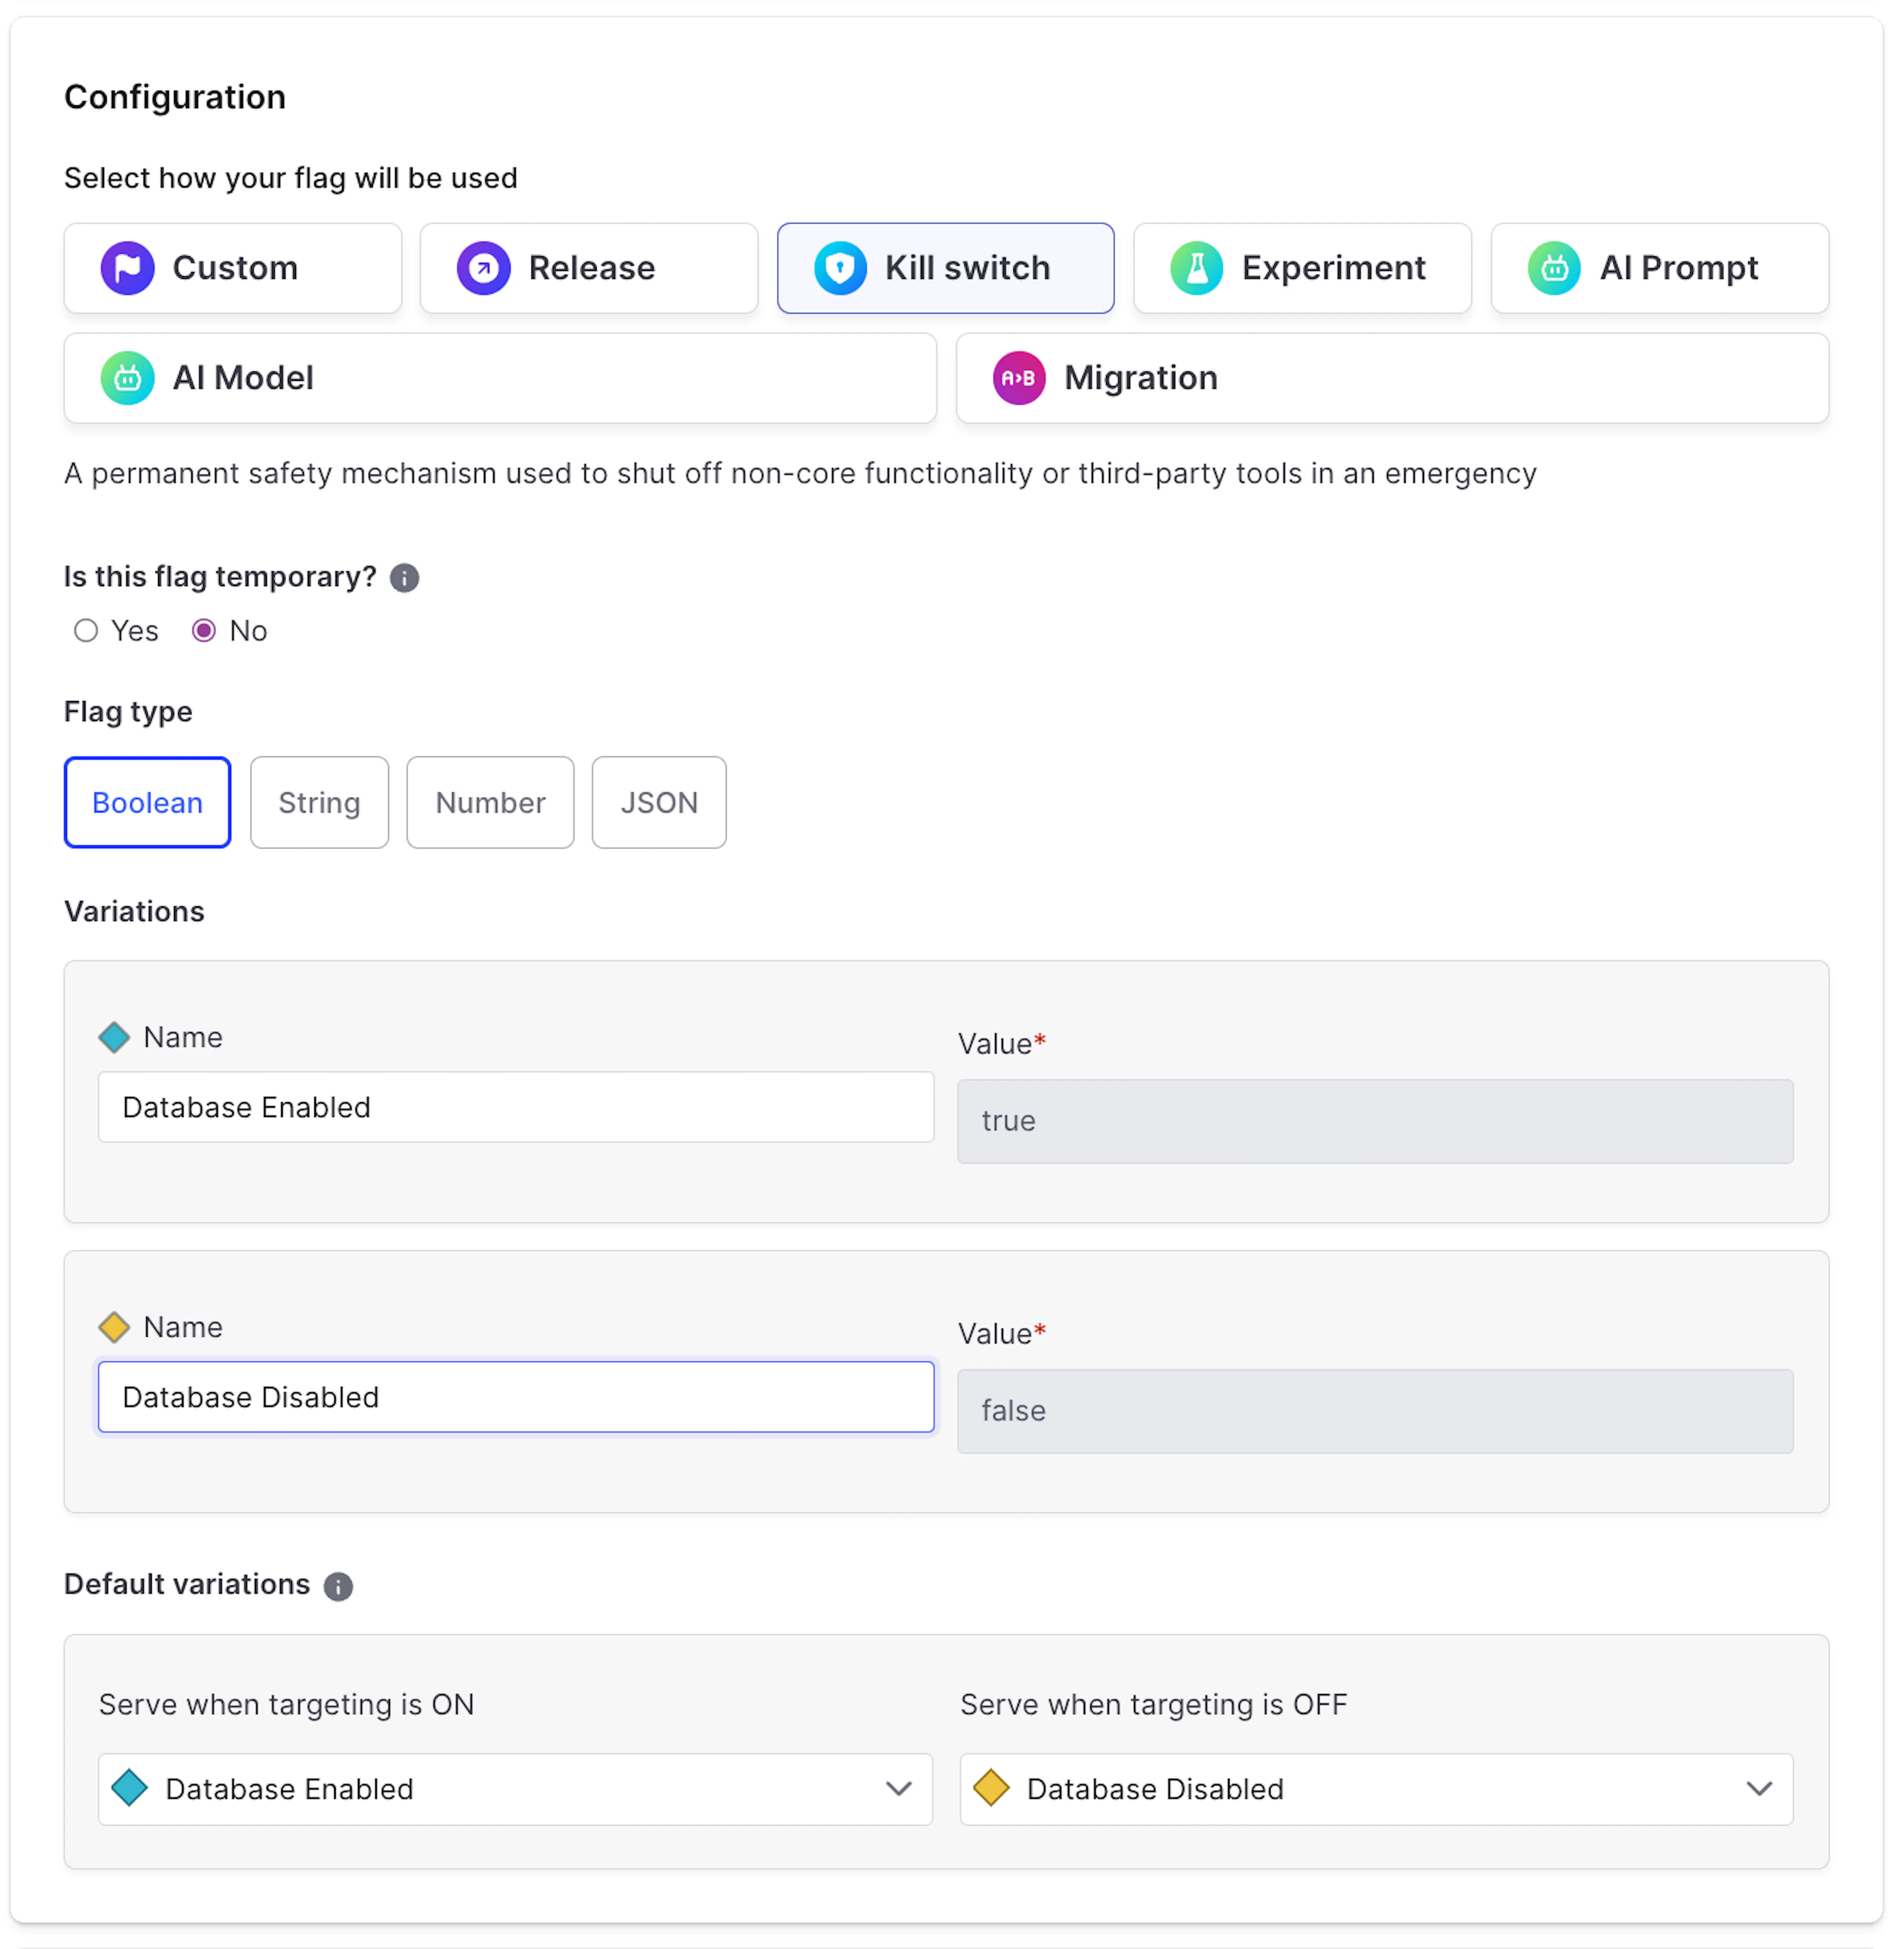Click the teal diamond variation color swatch
1904x1949 pixels.
coord(114,1037)
